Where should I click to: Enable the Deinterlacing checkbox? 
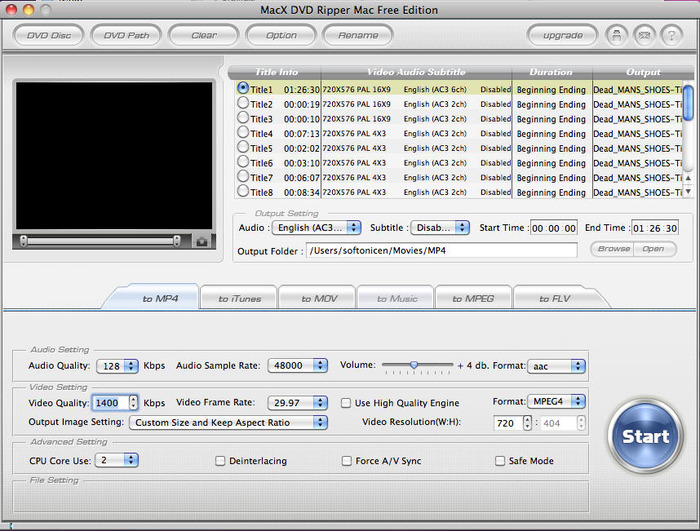click(x=220, y=461)
